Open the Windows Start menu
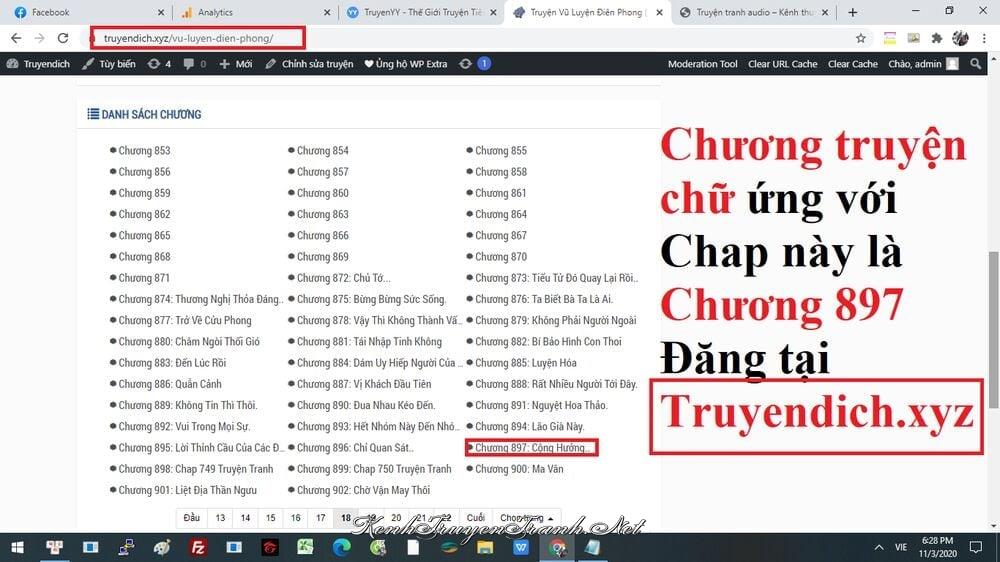Screen dimensions: 1000x562 (17, 547)
